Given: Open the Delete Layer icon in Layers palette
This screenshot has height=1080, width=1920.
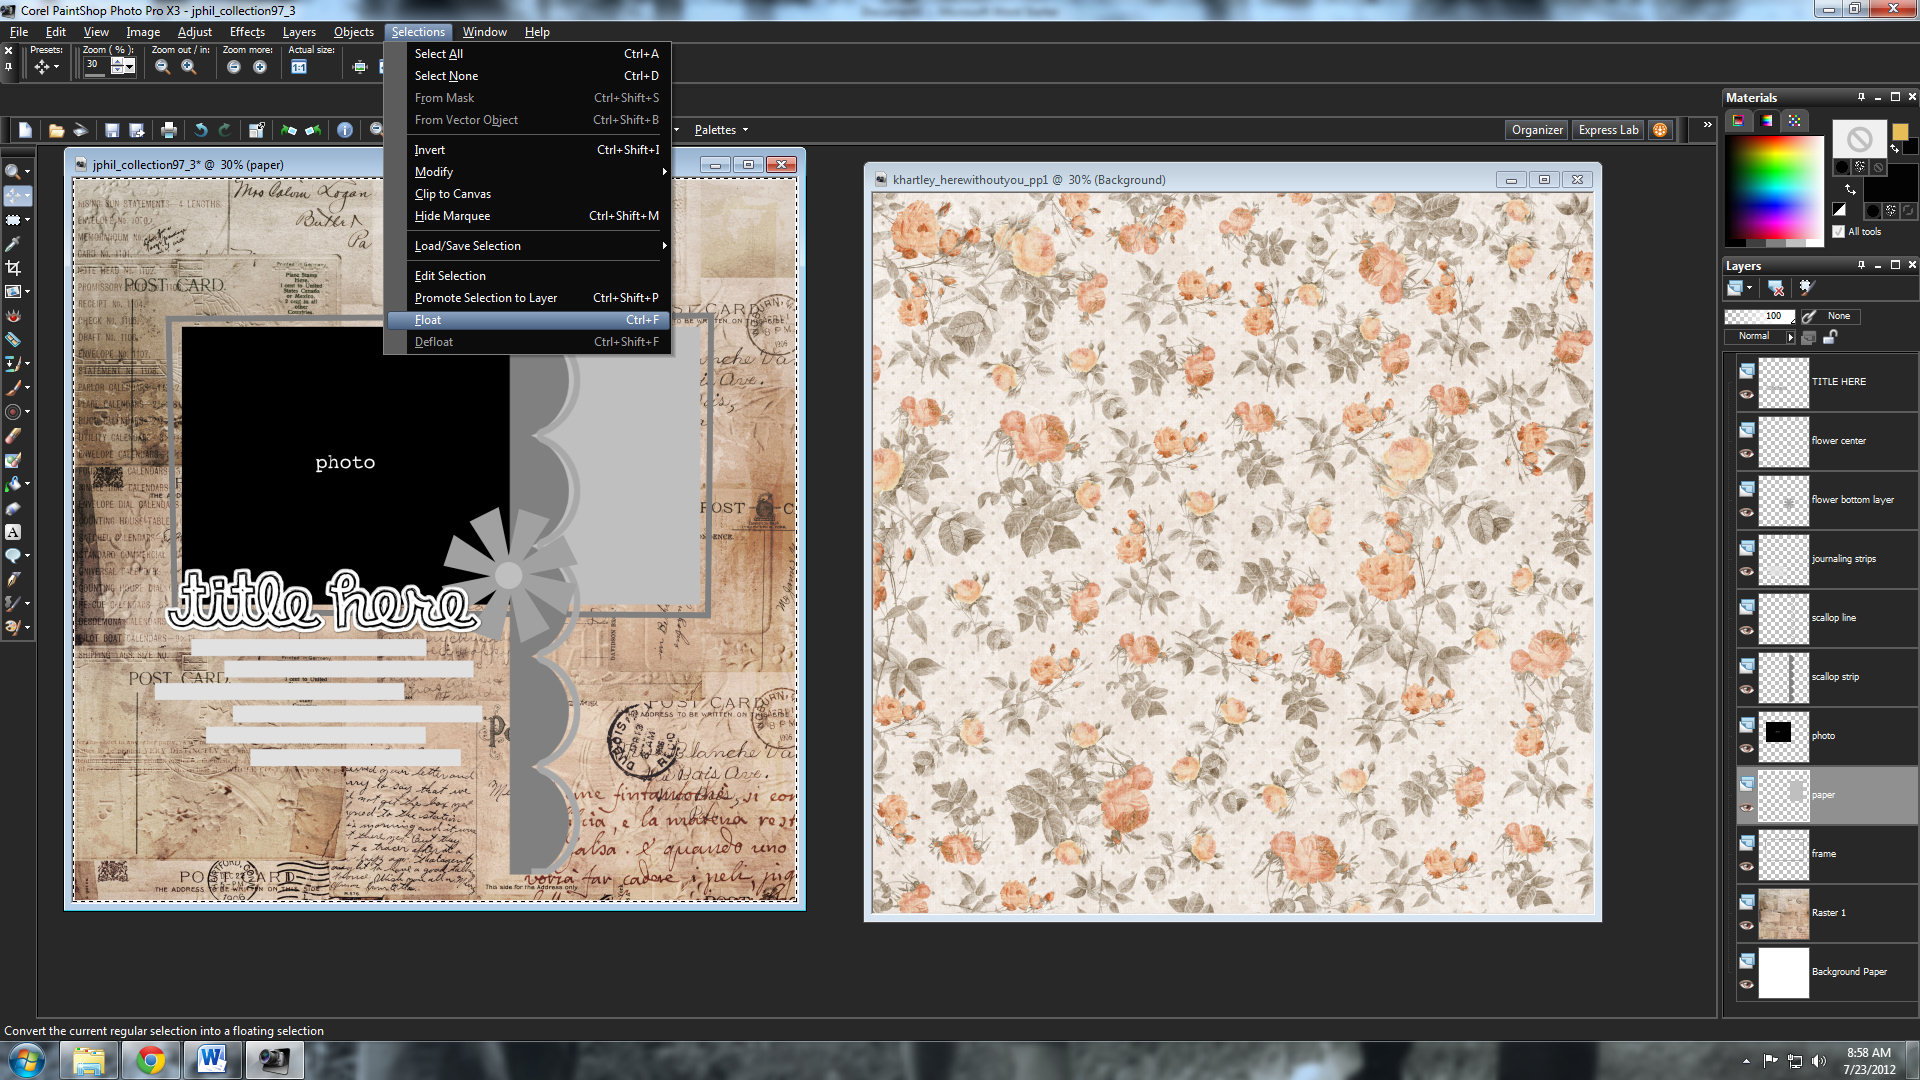Looking at the screenshot, I should [x=1776, y=288].
